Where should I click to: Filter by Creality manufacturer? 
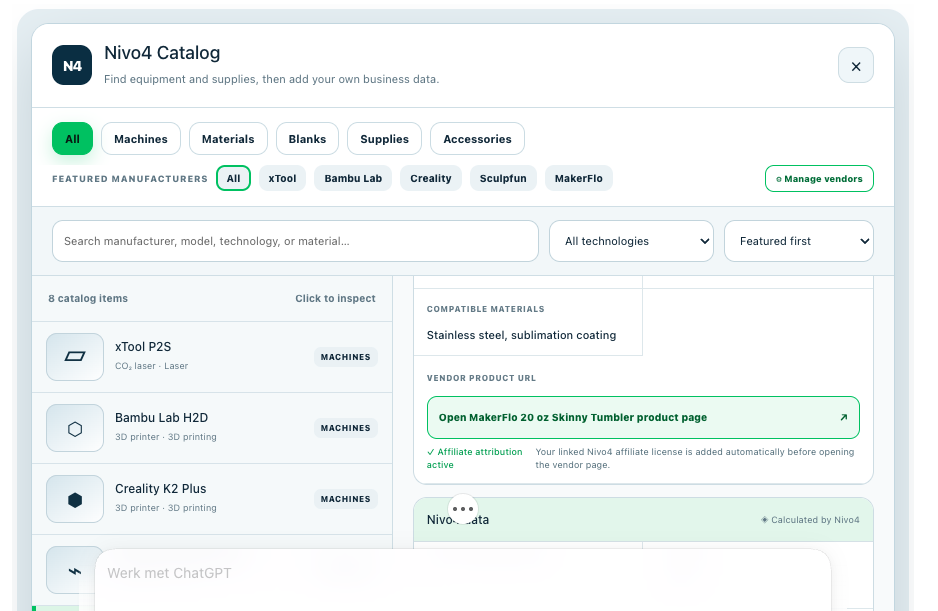[431, 178]
